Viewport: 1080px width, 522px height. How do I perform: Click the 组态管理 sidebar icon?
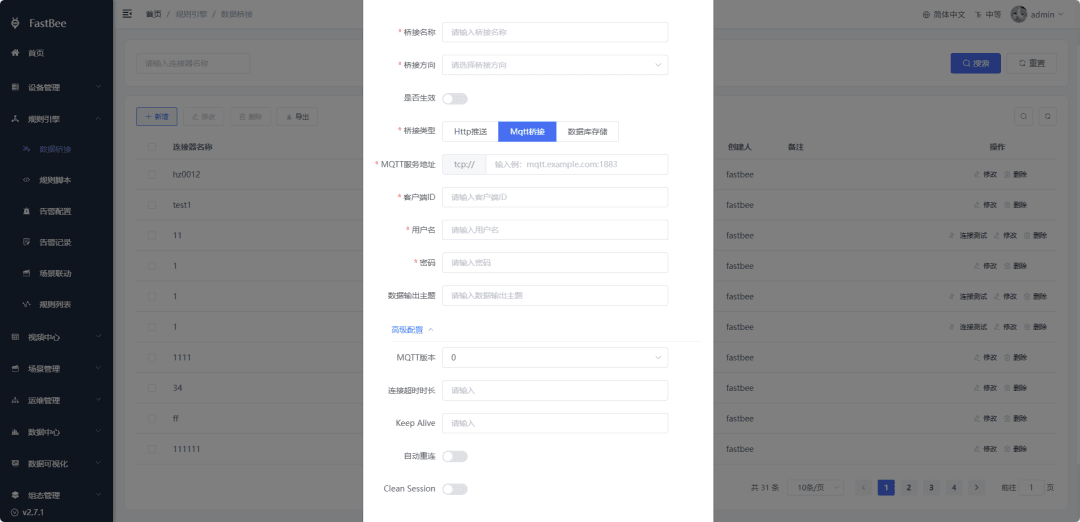pos(15,495)
